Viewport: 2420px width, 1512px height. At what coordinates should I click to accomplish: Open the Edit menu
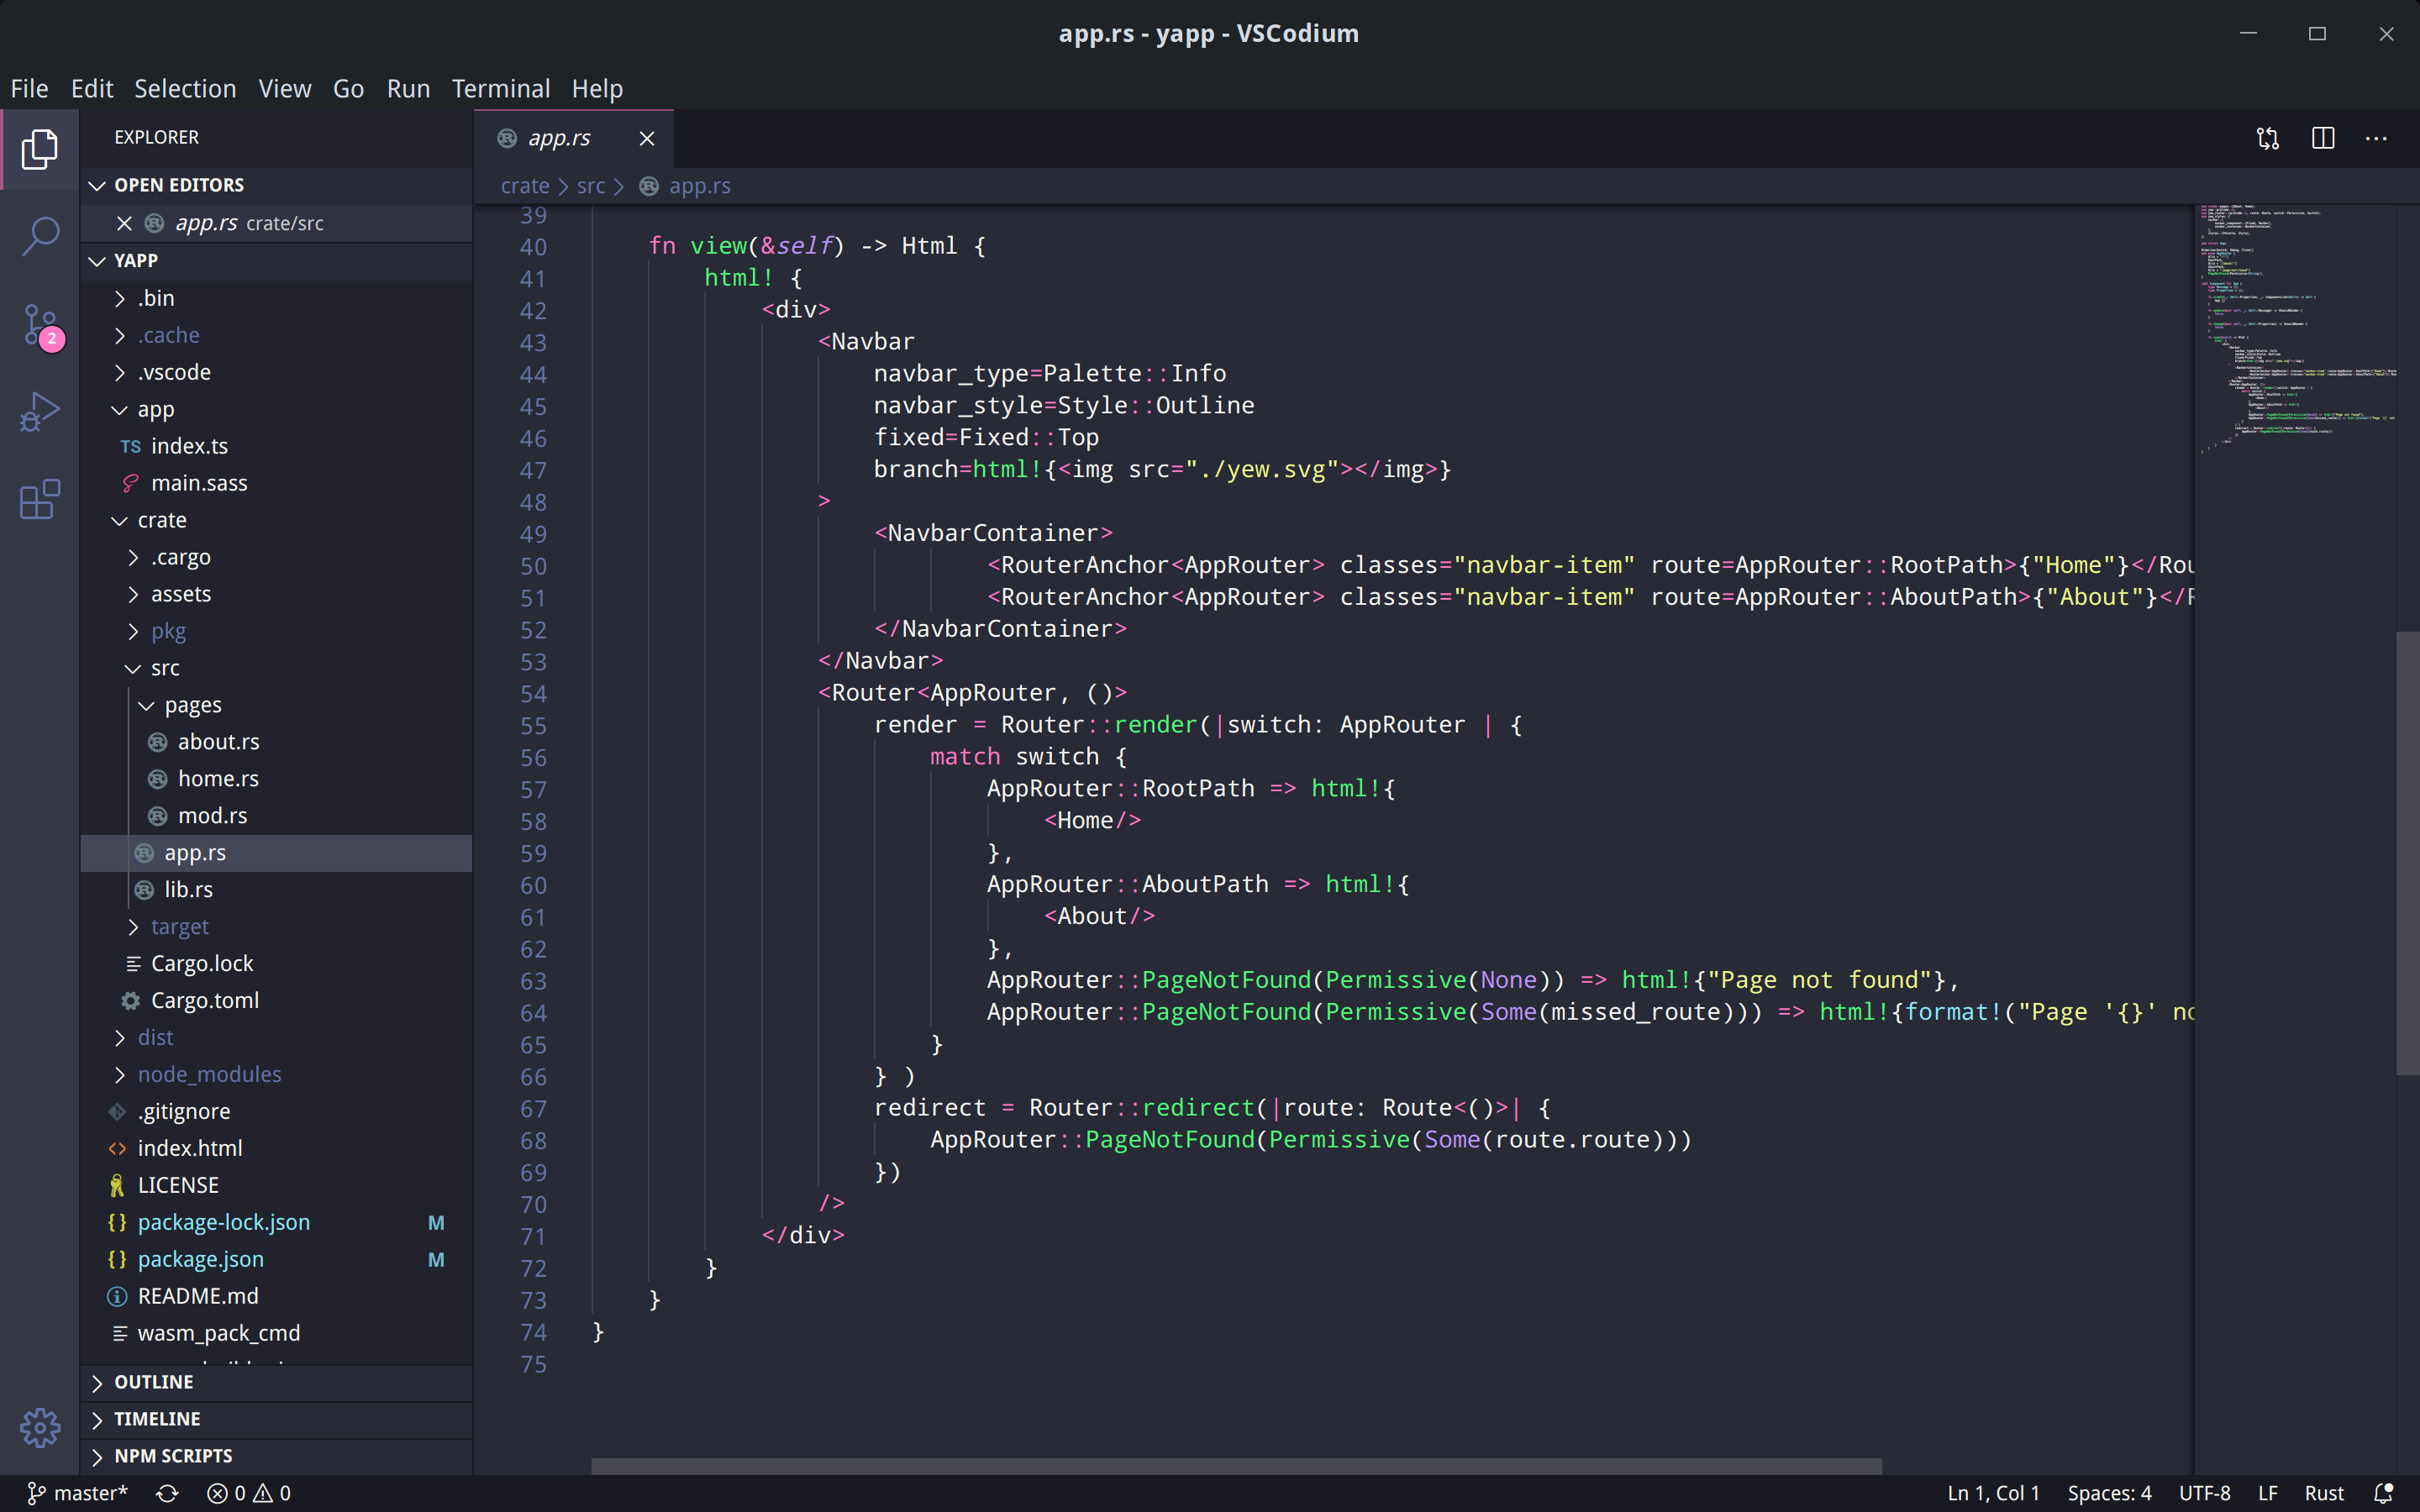pyautogui.click(x=92, y=89)
